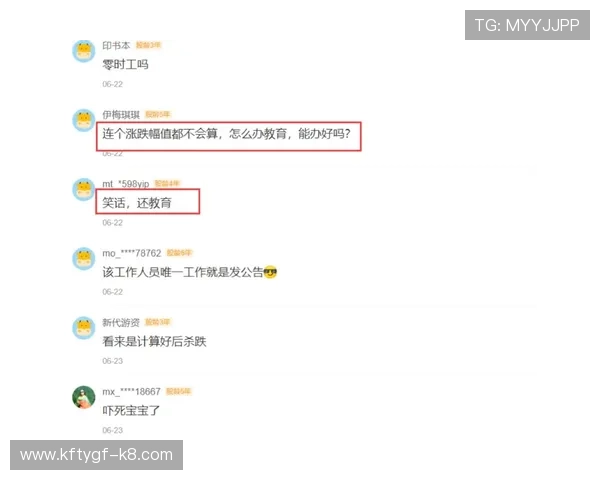
Task: Click mx_****18667's photo avatar
Action: (x=84, y=397)
